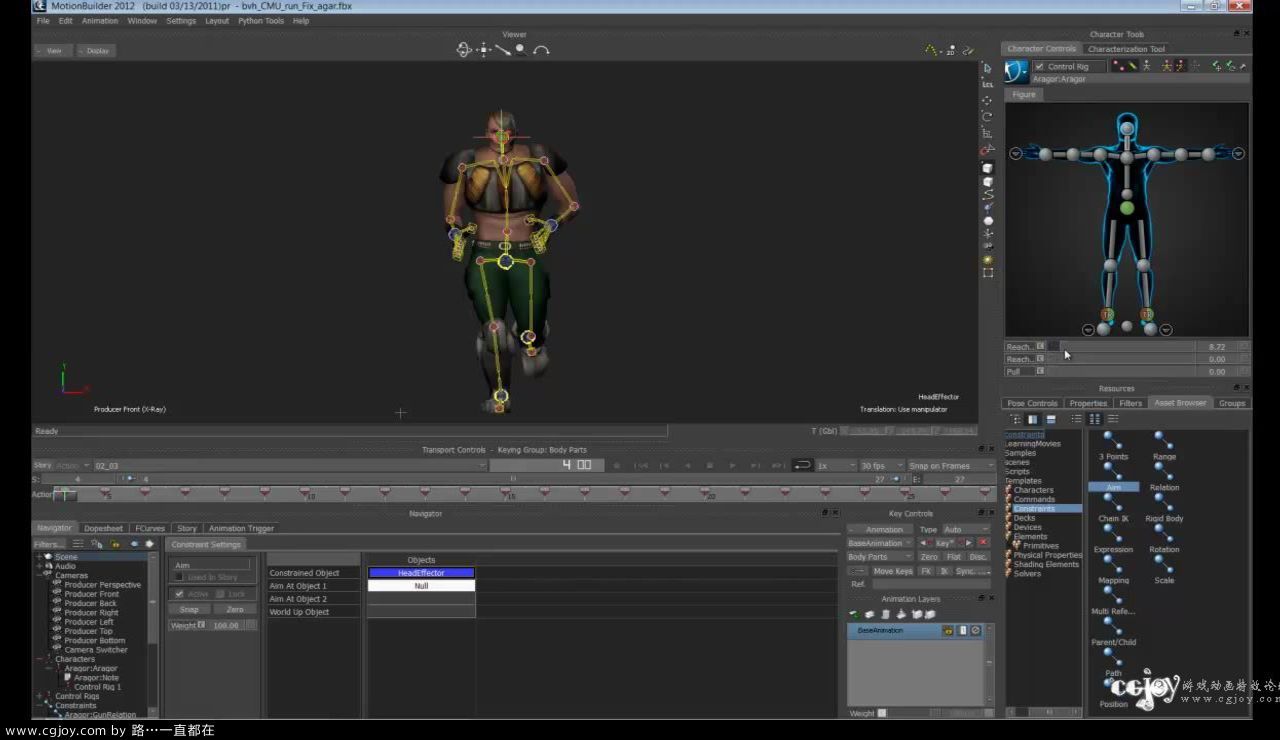Toggle the Lock checkbox in Constraint Settings
1280x740 pixels.
click(x=221, y=593)
